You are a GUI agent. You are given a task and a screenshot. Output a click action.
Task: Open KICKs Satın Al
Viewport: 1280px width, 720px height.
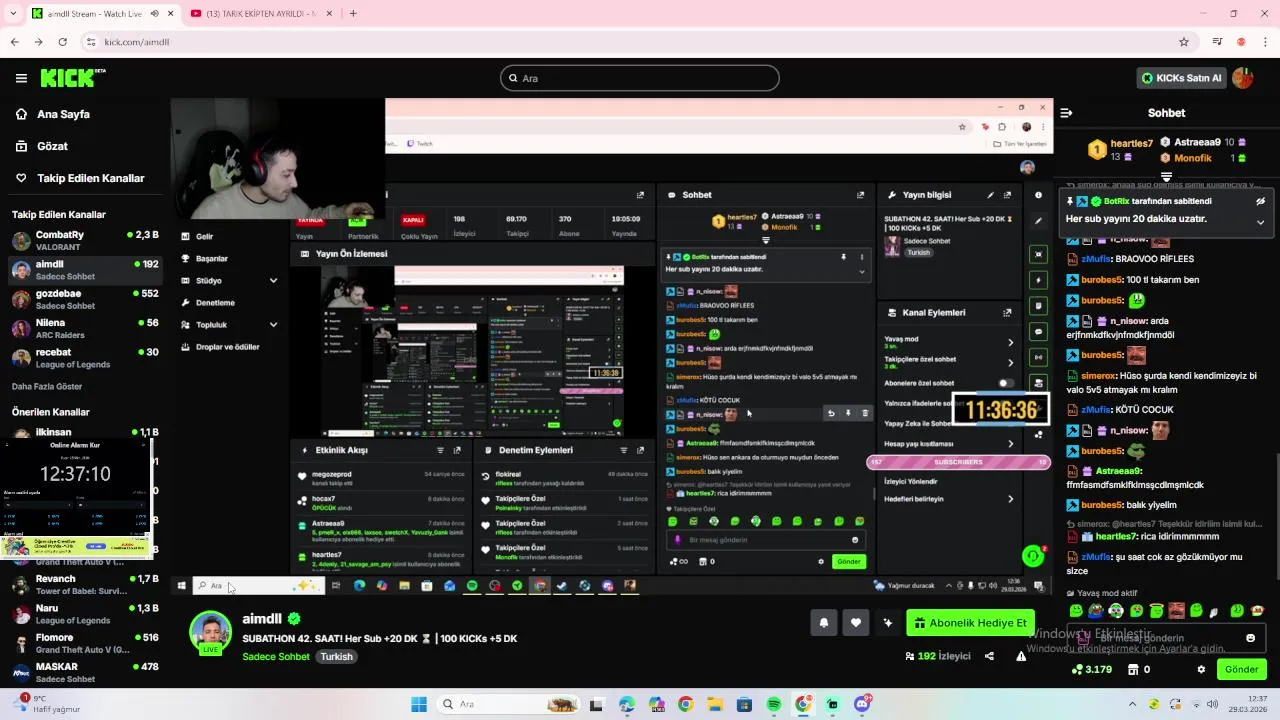click(1181, 78)
